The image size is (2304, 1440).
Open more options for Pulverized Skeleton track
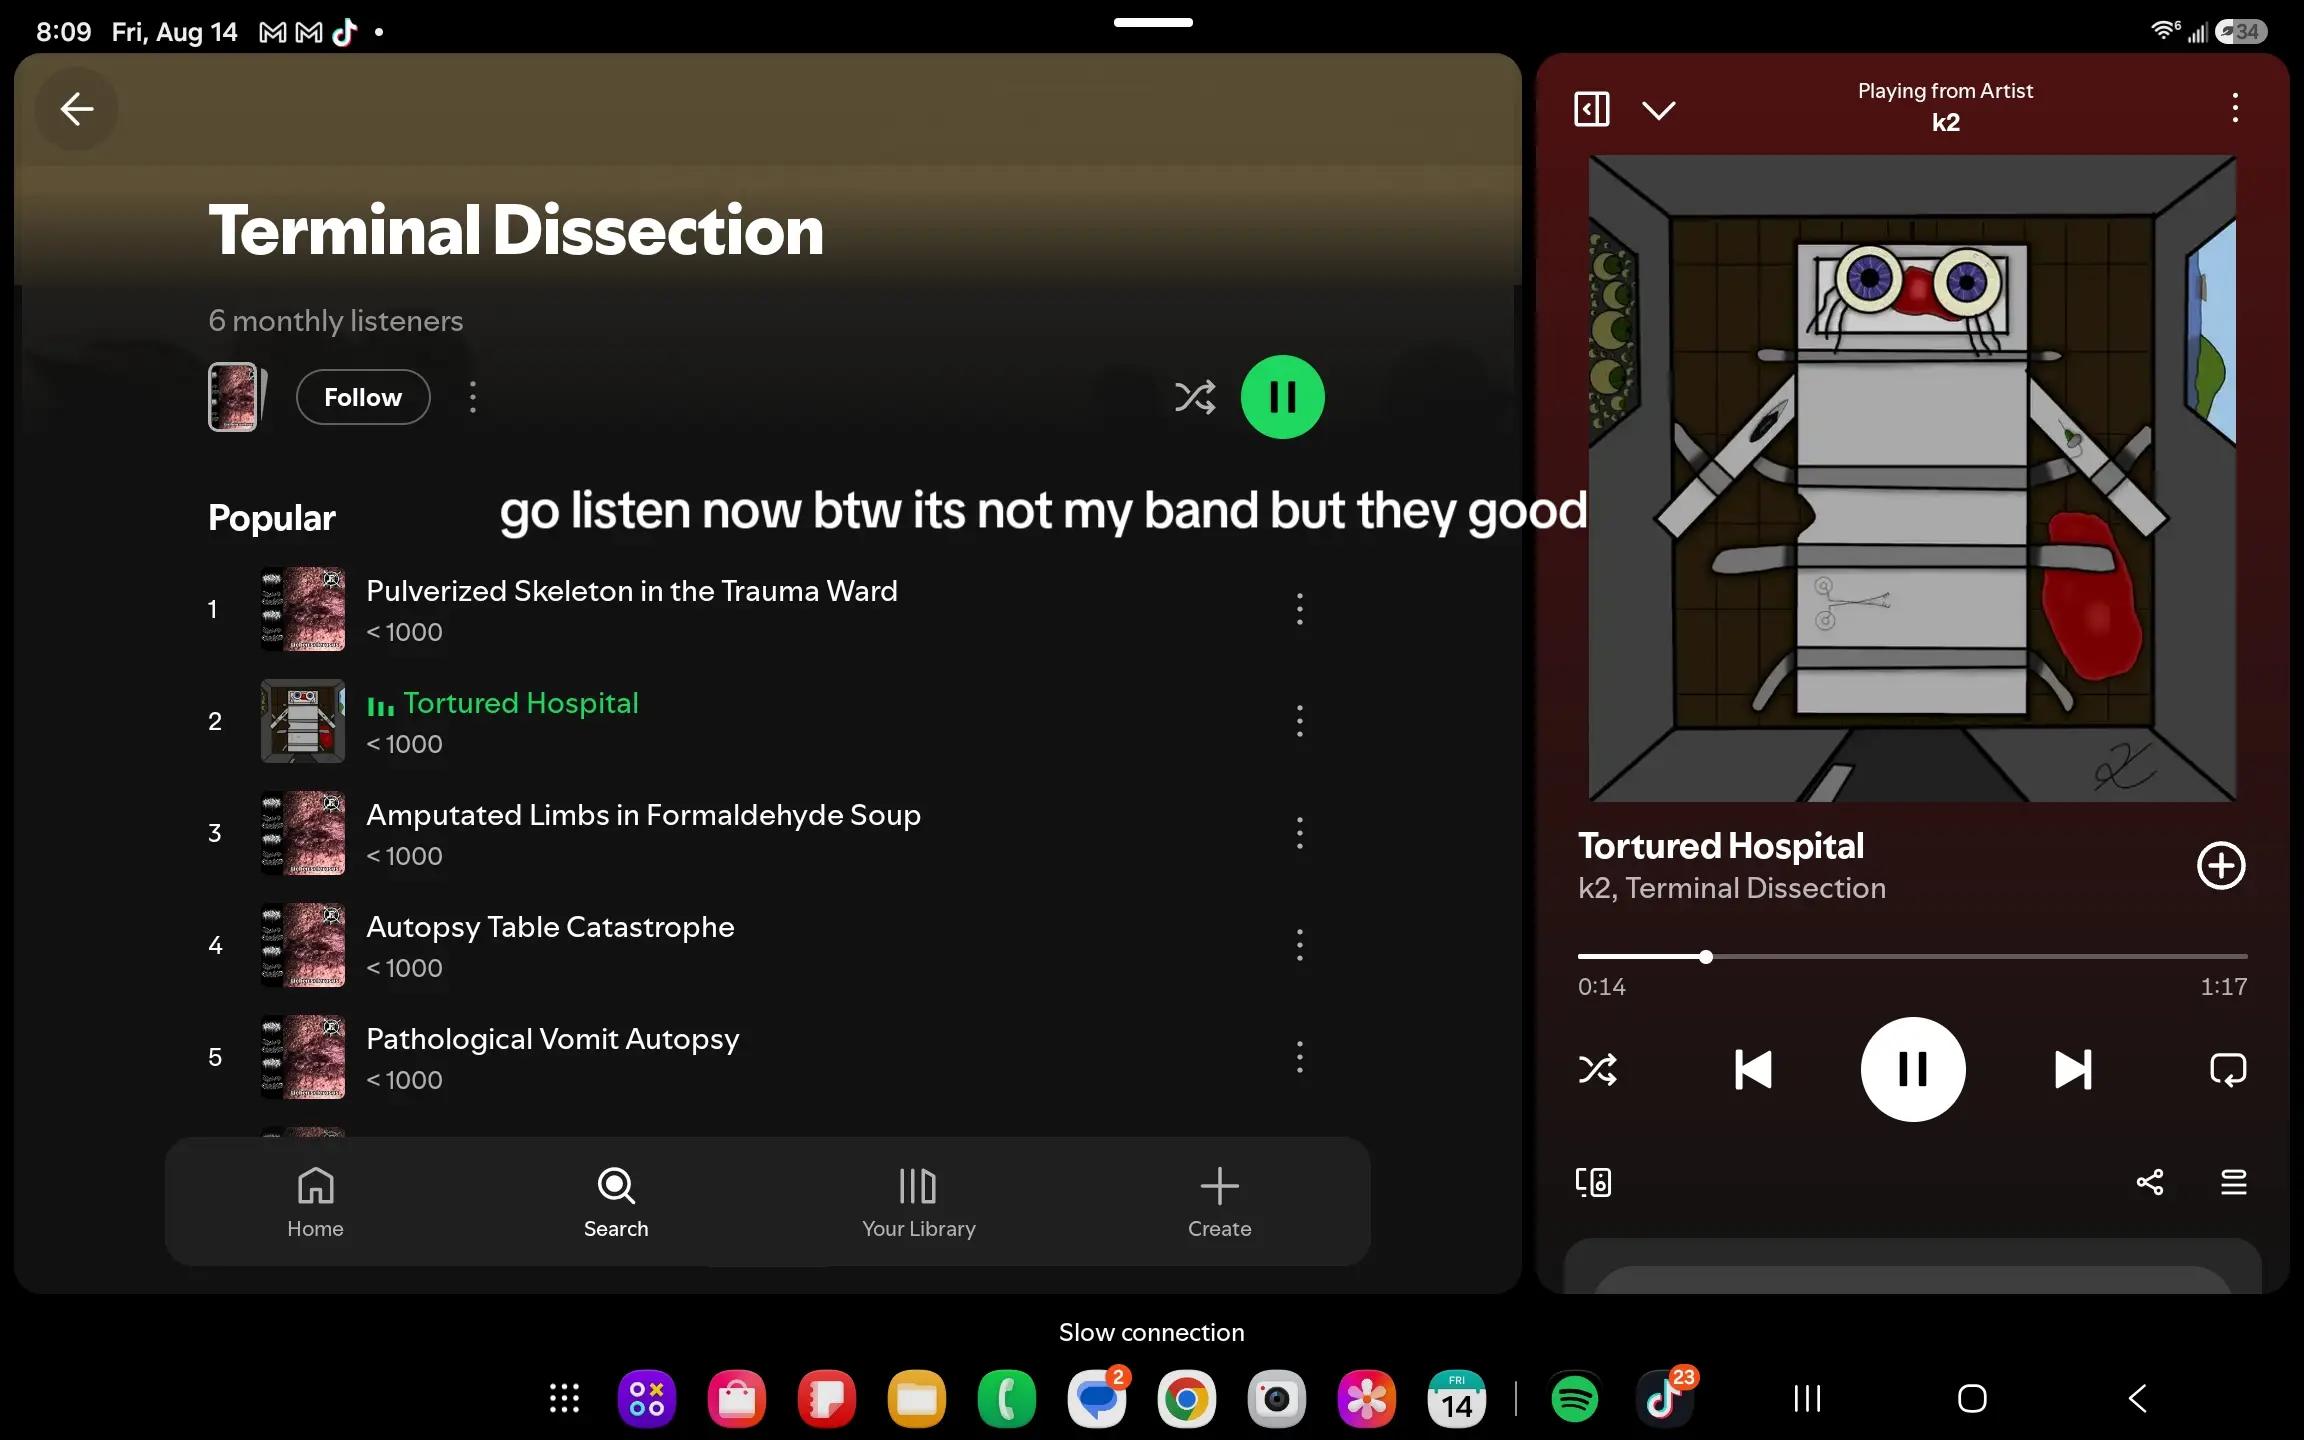click(x=1300, y=609)
